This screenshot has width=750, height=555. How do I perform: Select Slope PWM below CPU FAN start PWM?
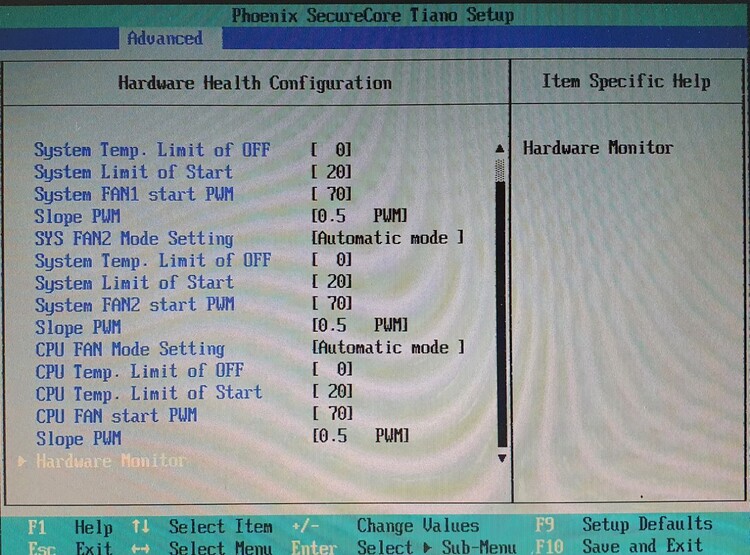[x=79, y=438]
